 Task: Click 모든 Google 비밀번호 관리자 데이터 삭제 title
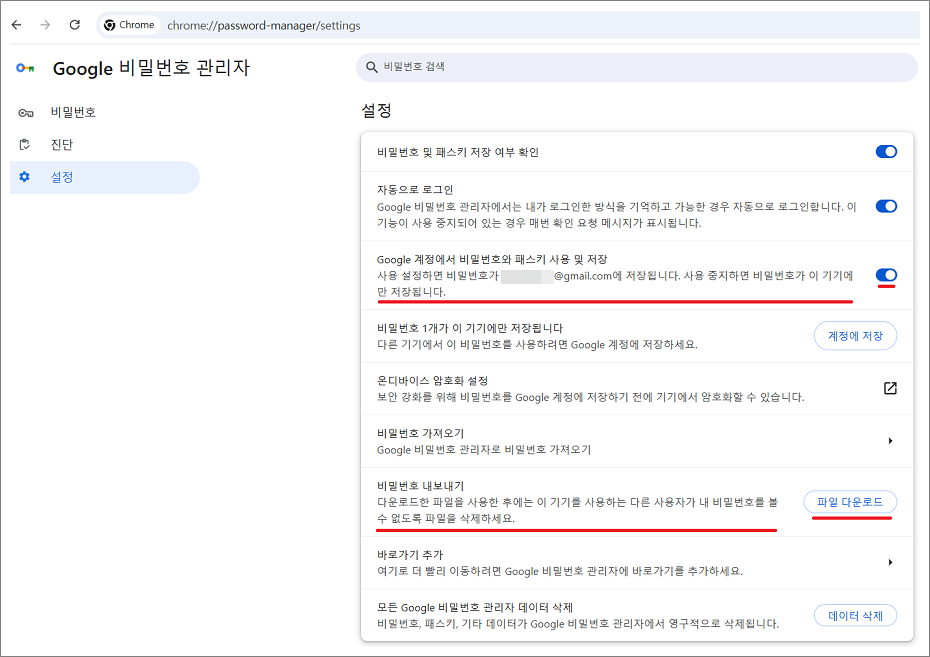475,607
